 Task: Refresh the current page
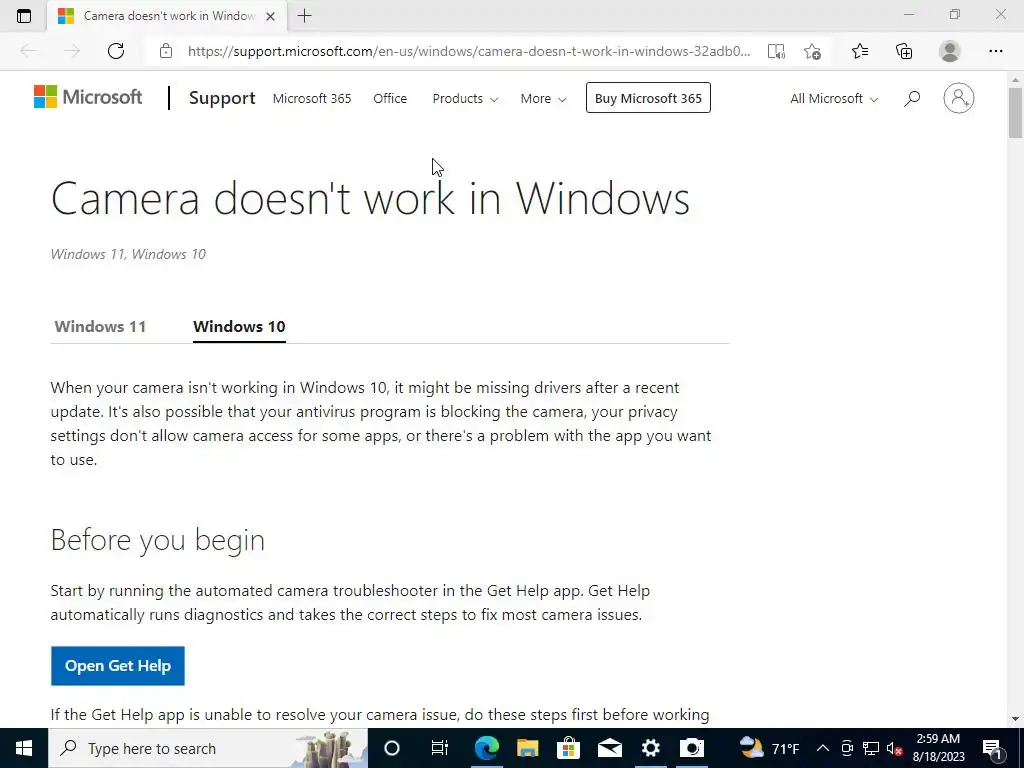pyautogui.click(x=116, y=51)
